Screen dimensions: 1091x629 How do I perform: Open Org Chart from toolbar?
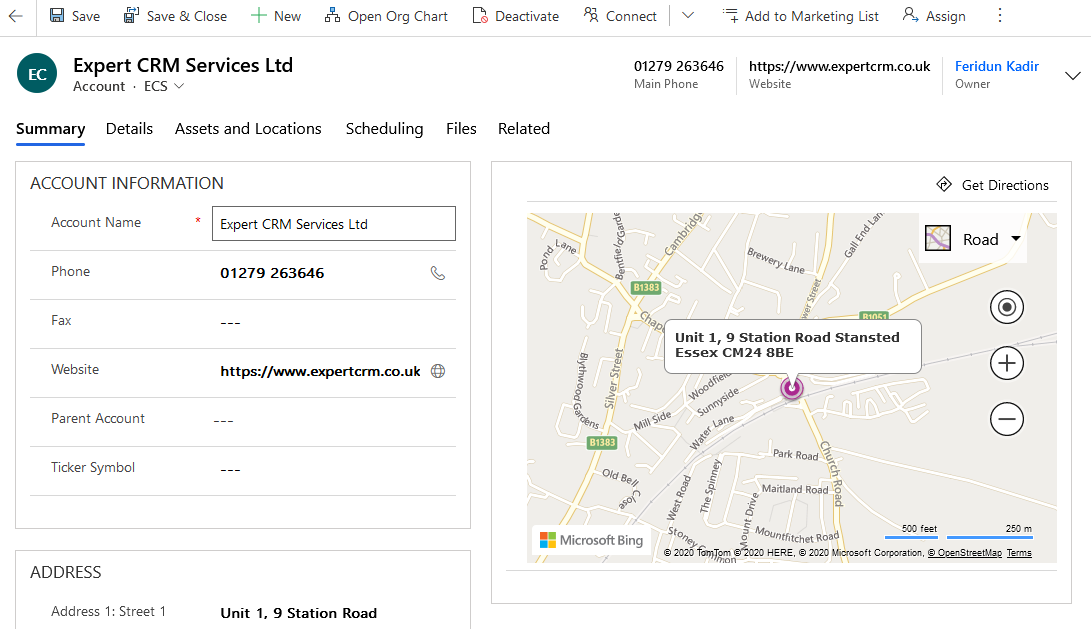pyautogui.click(x=386, y=16)
